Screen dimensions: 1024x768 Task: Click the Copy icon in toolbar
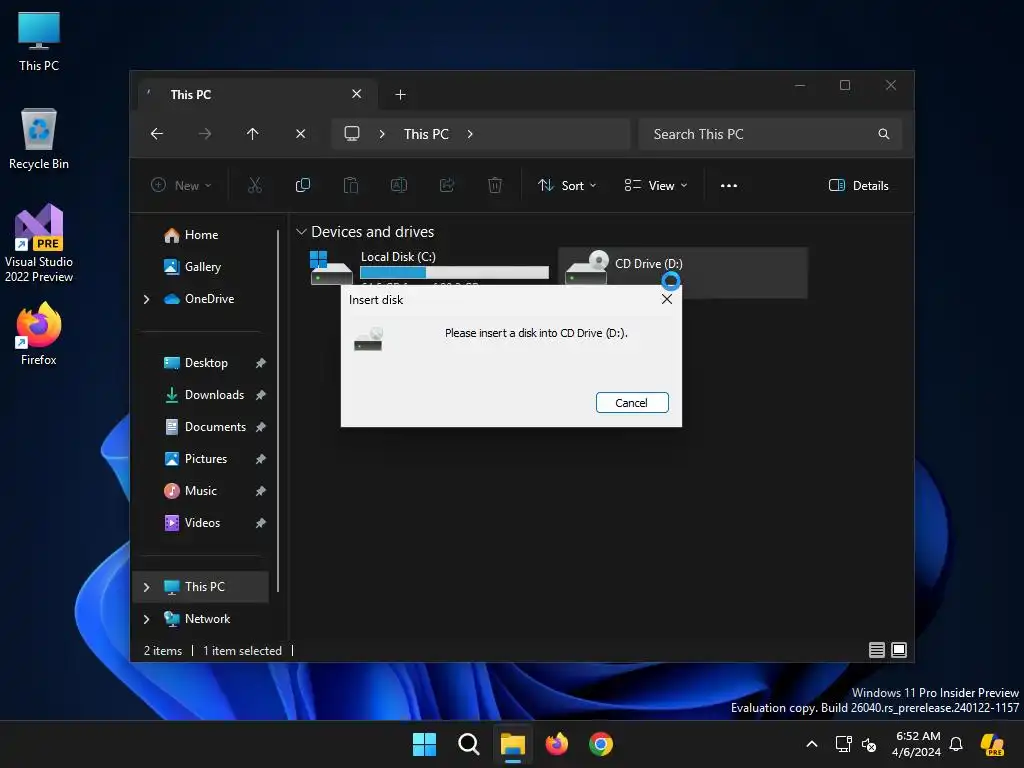(x=302, y=185)
